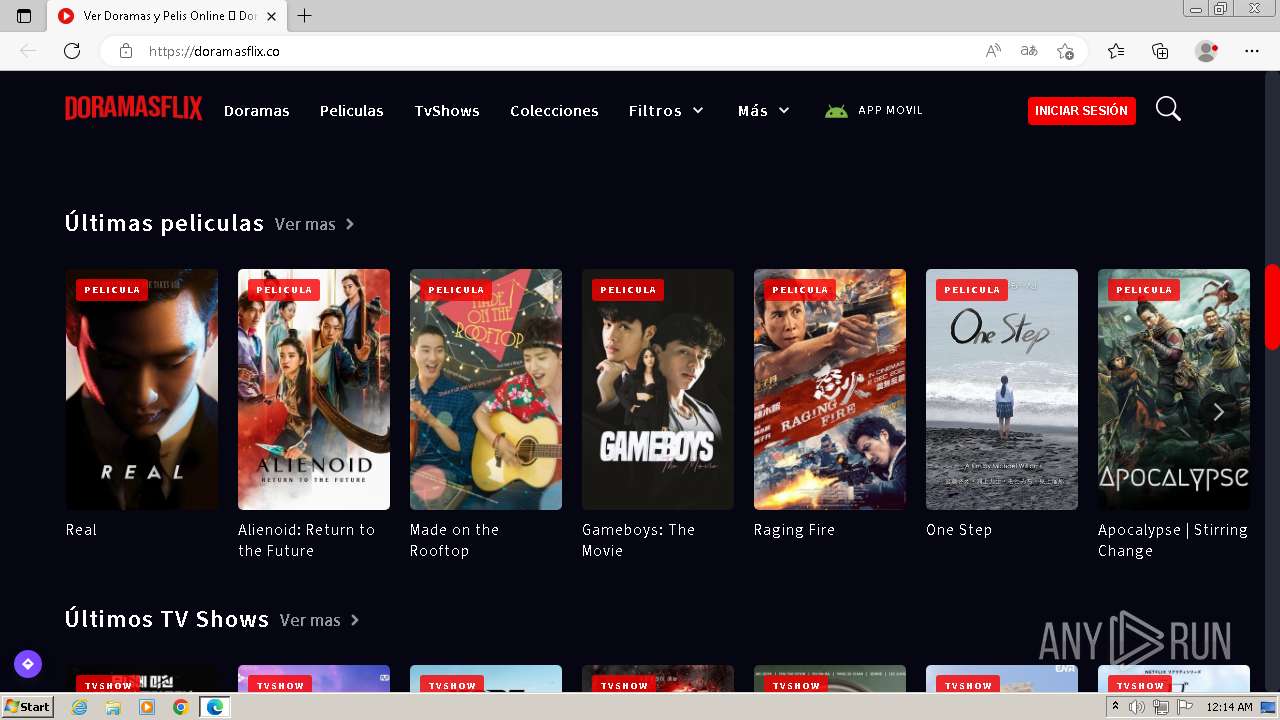
Task: Click the taskbar clock 12:14 AM
Action: coord(1229,707)
